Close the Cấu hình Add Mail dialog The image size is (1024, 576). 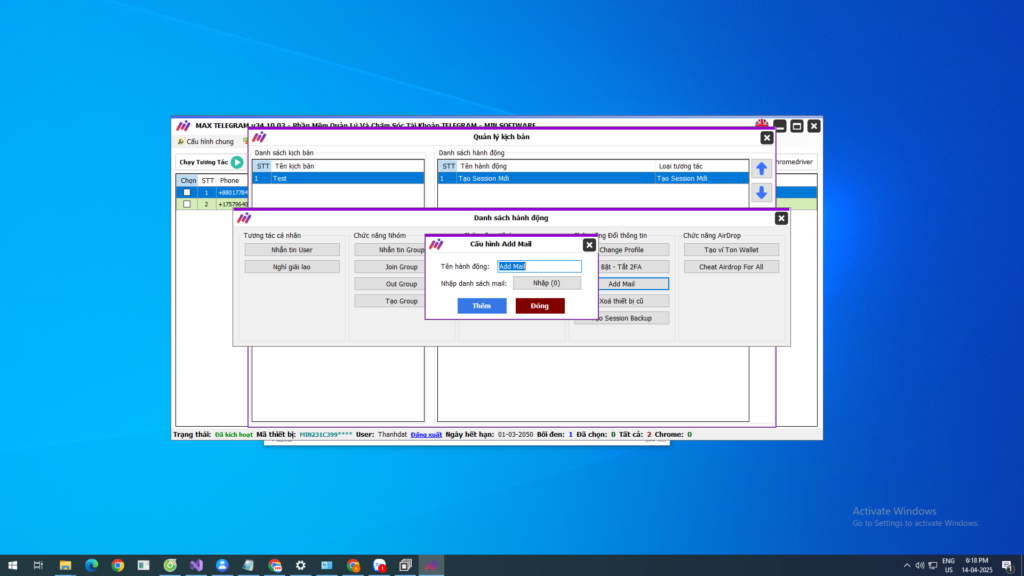tap(589, 244)
